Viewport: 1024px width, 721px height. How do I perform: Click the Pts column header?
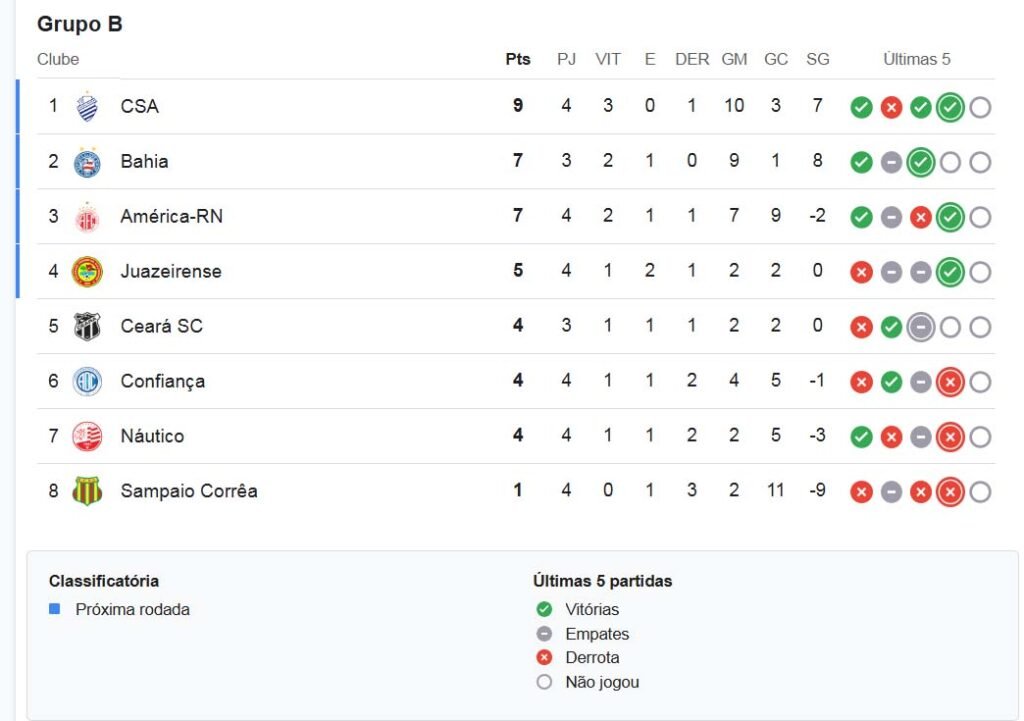point(518,59)
